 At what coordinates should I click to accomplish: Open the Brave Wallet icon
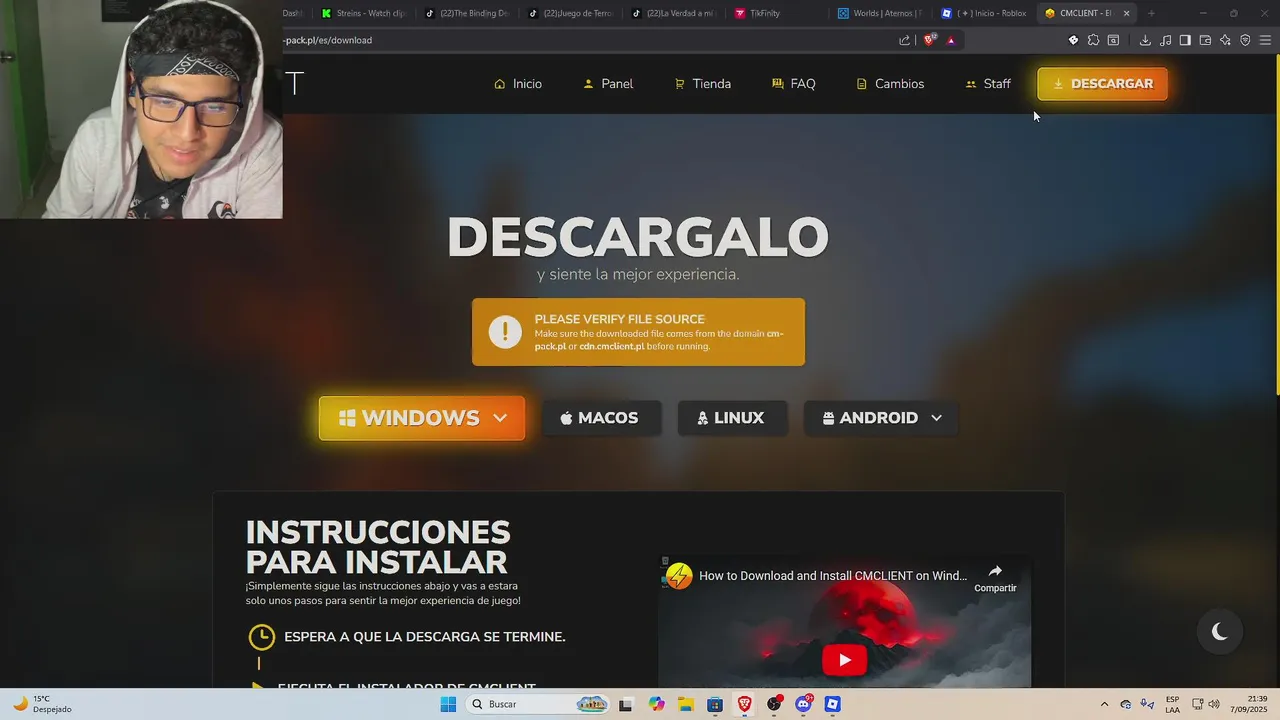(1205, 40)
